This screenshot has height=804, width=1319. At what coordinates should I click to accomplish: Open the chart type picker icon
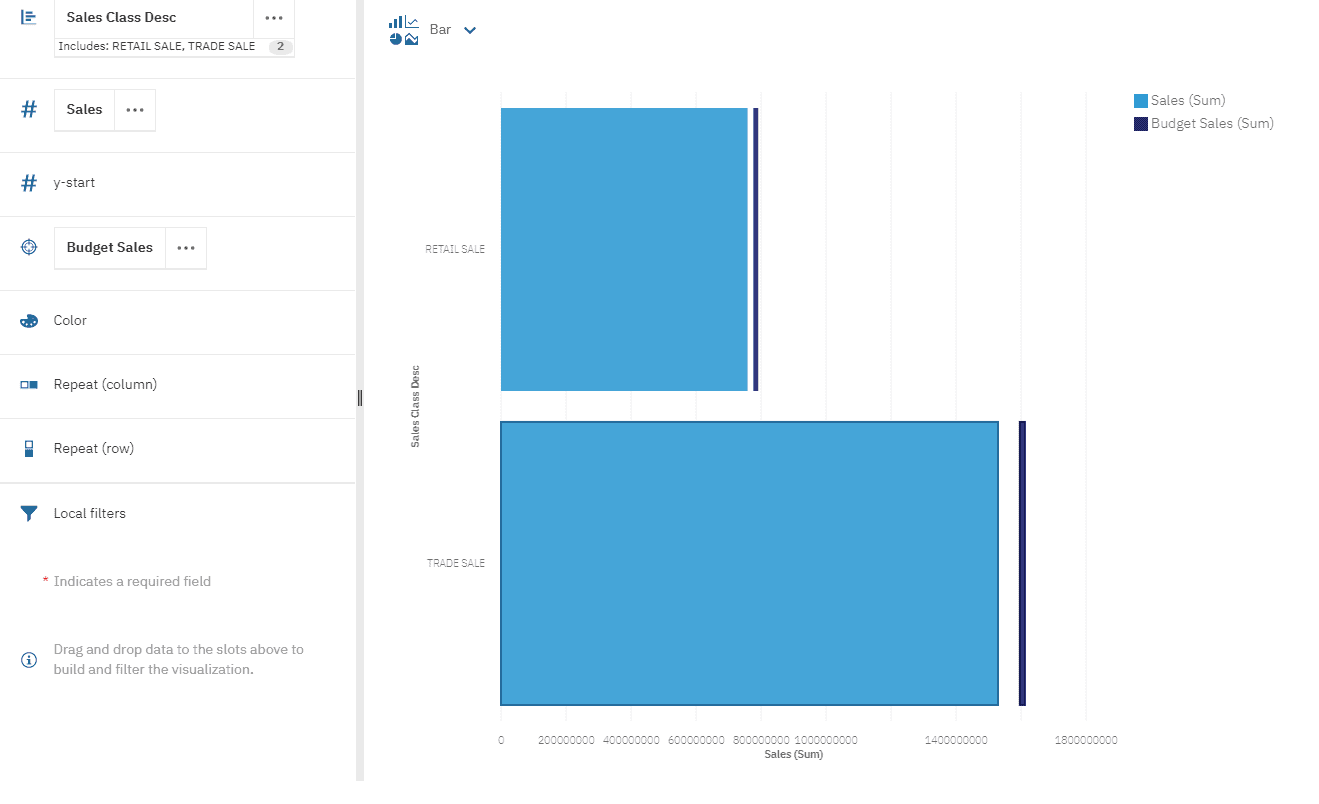pyautogui.click(x=404, y=30)
